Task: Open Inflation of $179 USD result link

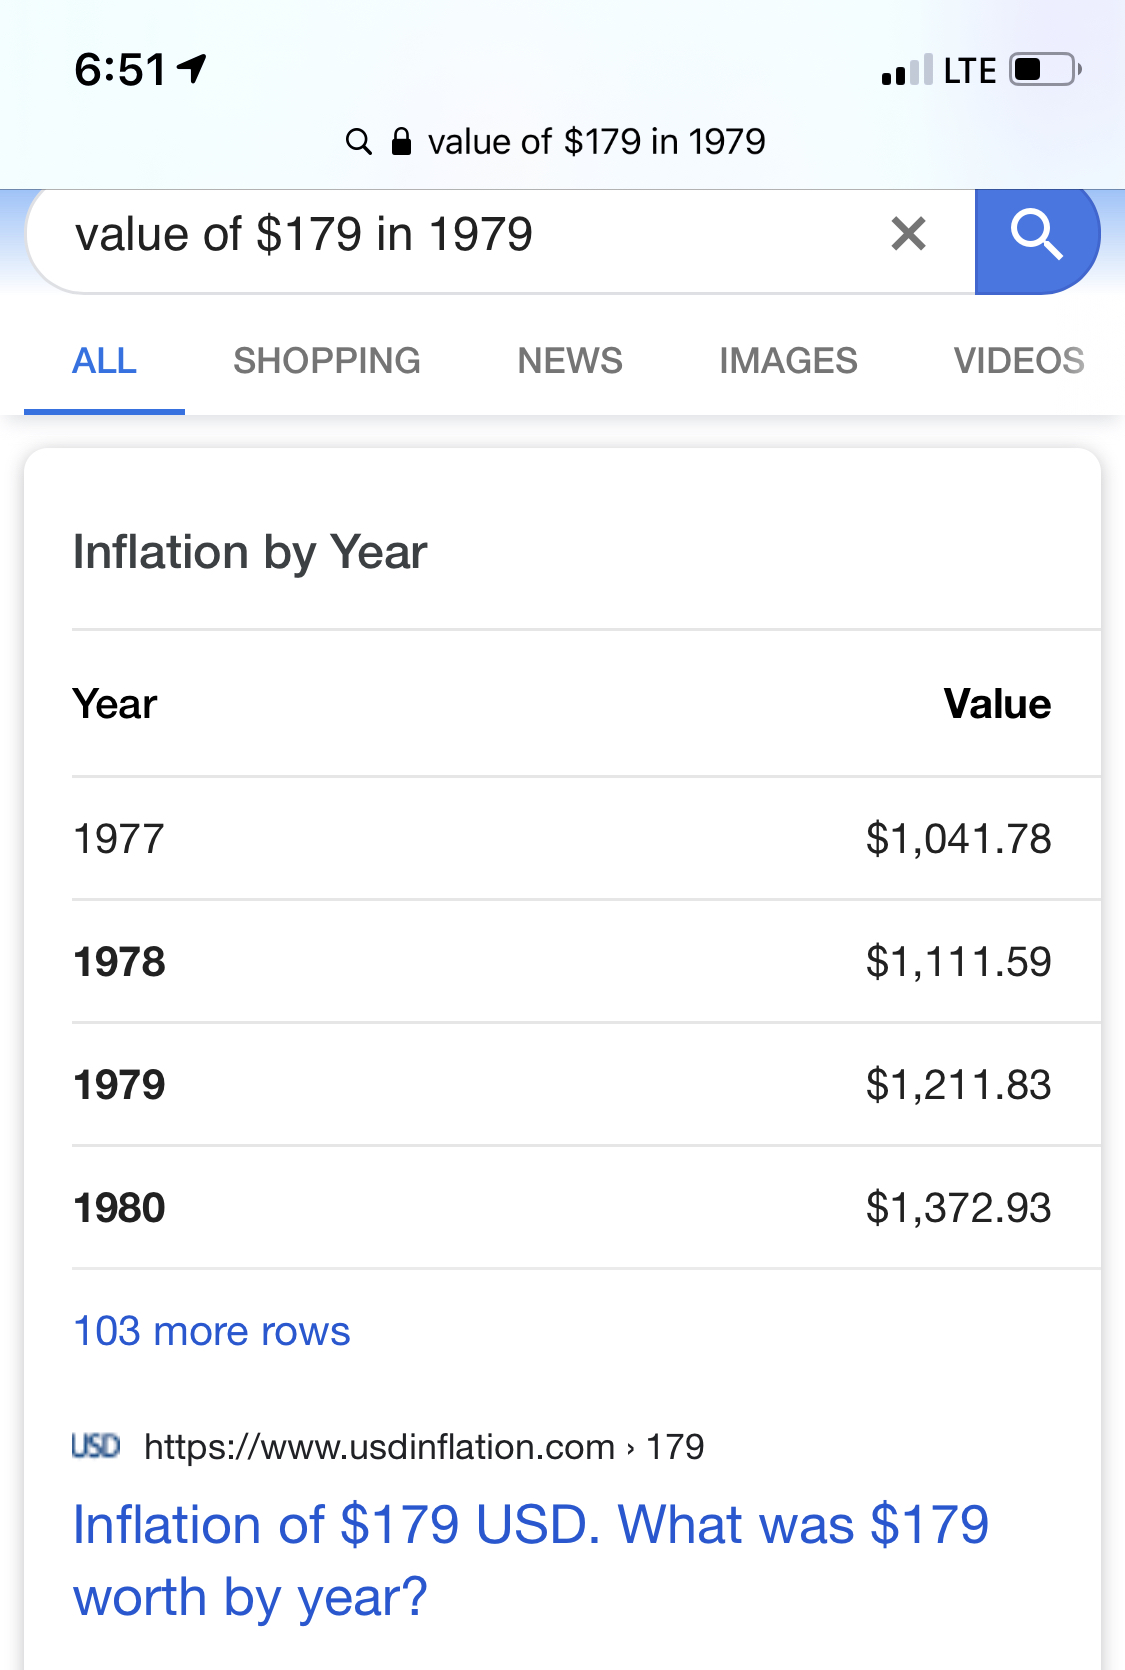Action: tap(531, 1560)
